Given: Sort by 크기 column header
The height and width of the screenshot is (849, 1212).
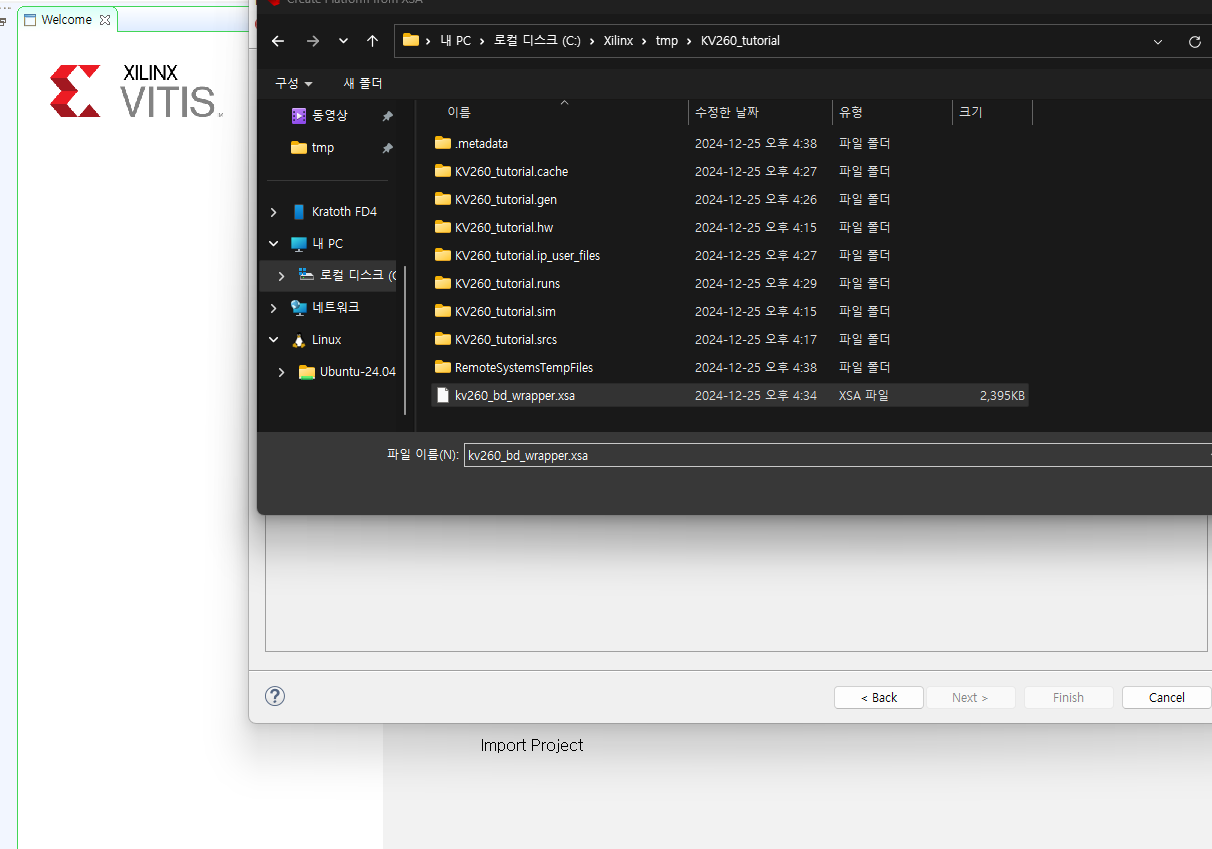Looking at the screenshot, I should click(x=970, y=112).
